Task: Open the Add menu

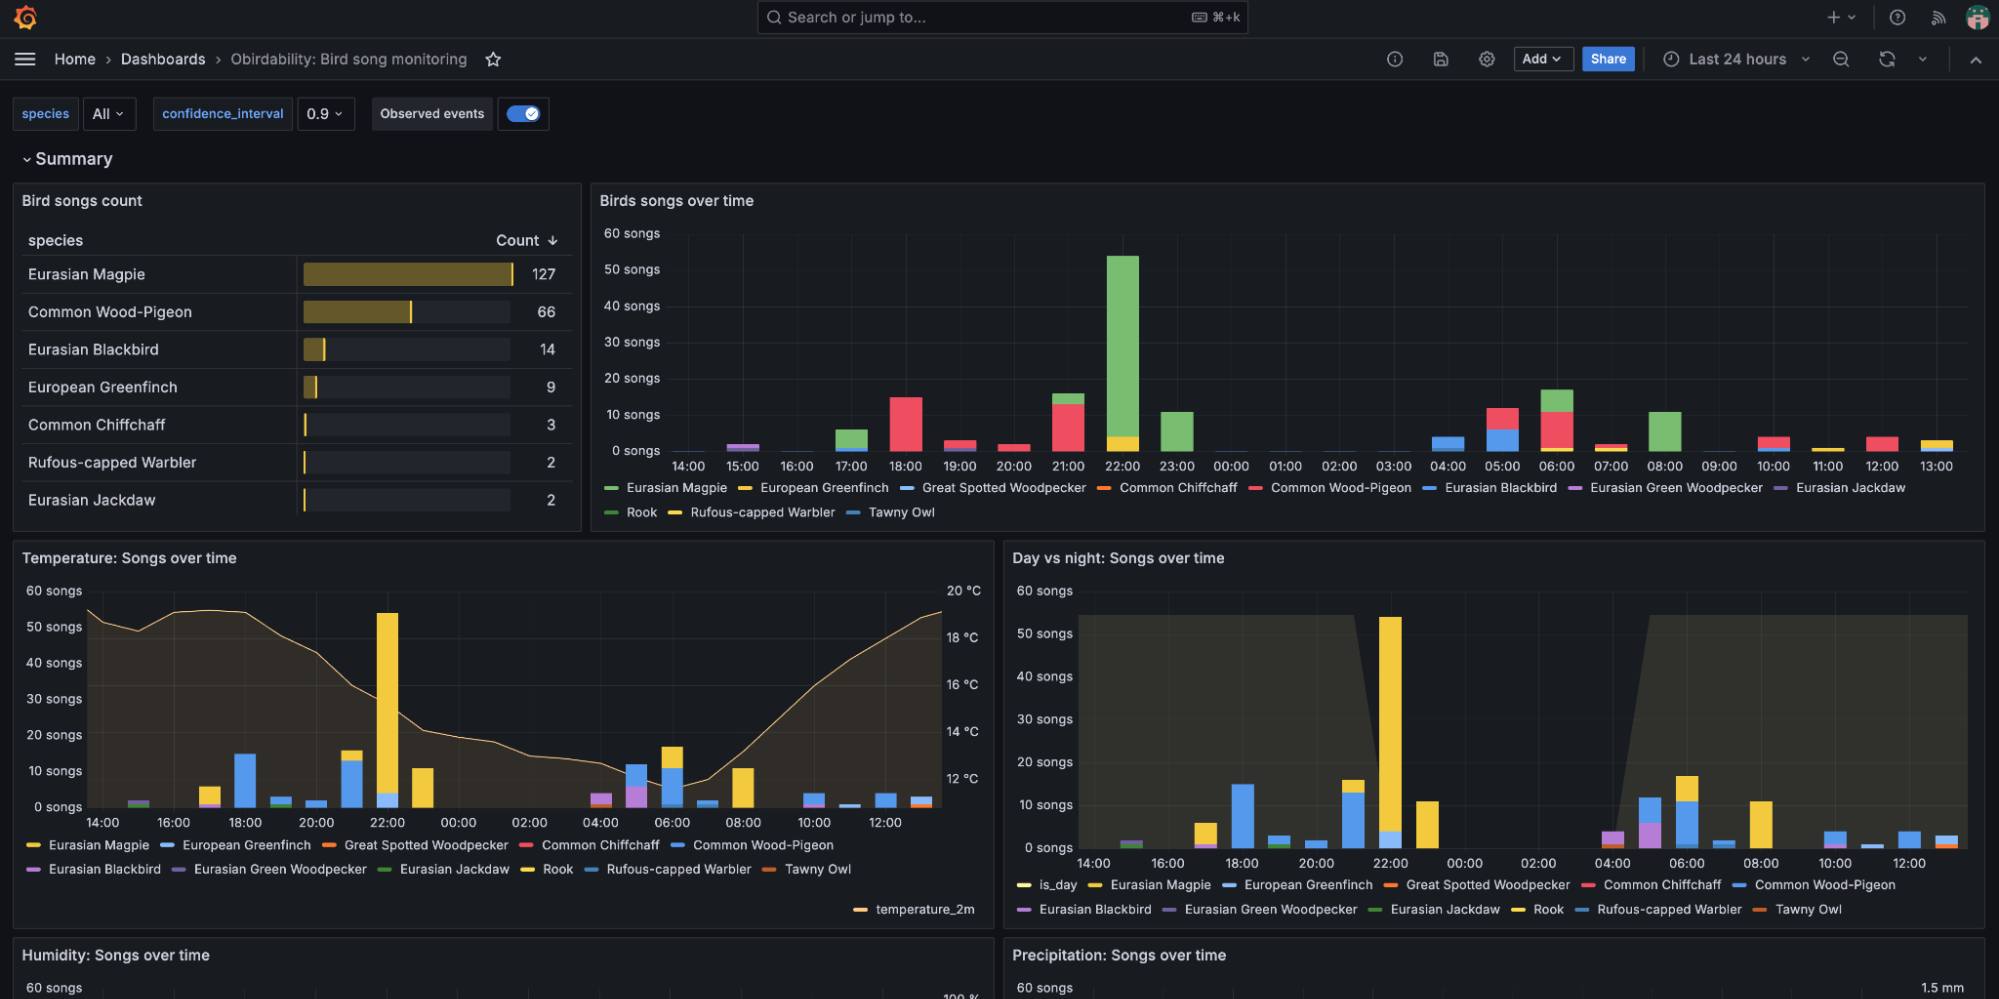Action: (1542, 59)
